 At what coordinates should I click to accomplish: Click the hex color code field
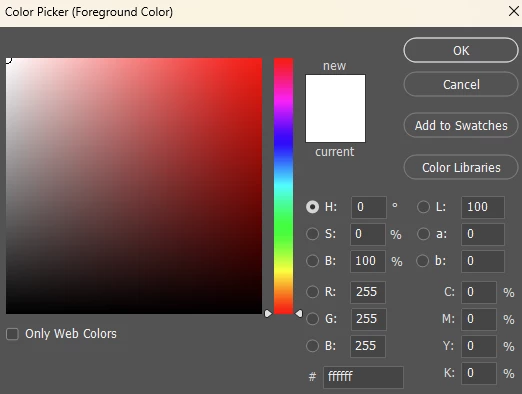tap(363, 377)
